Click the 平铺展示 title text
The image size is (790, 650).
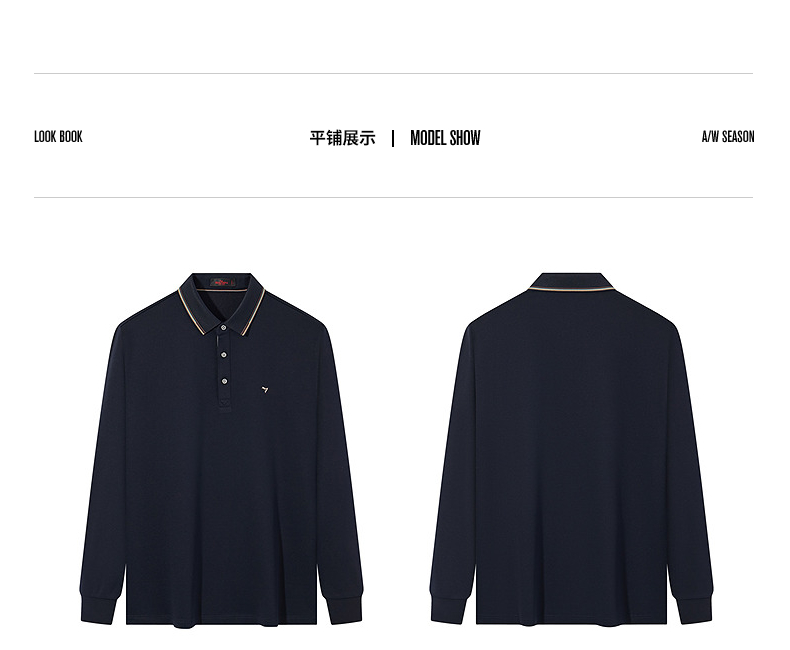(343, 138)
